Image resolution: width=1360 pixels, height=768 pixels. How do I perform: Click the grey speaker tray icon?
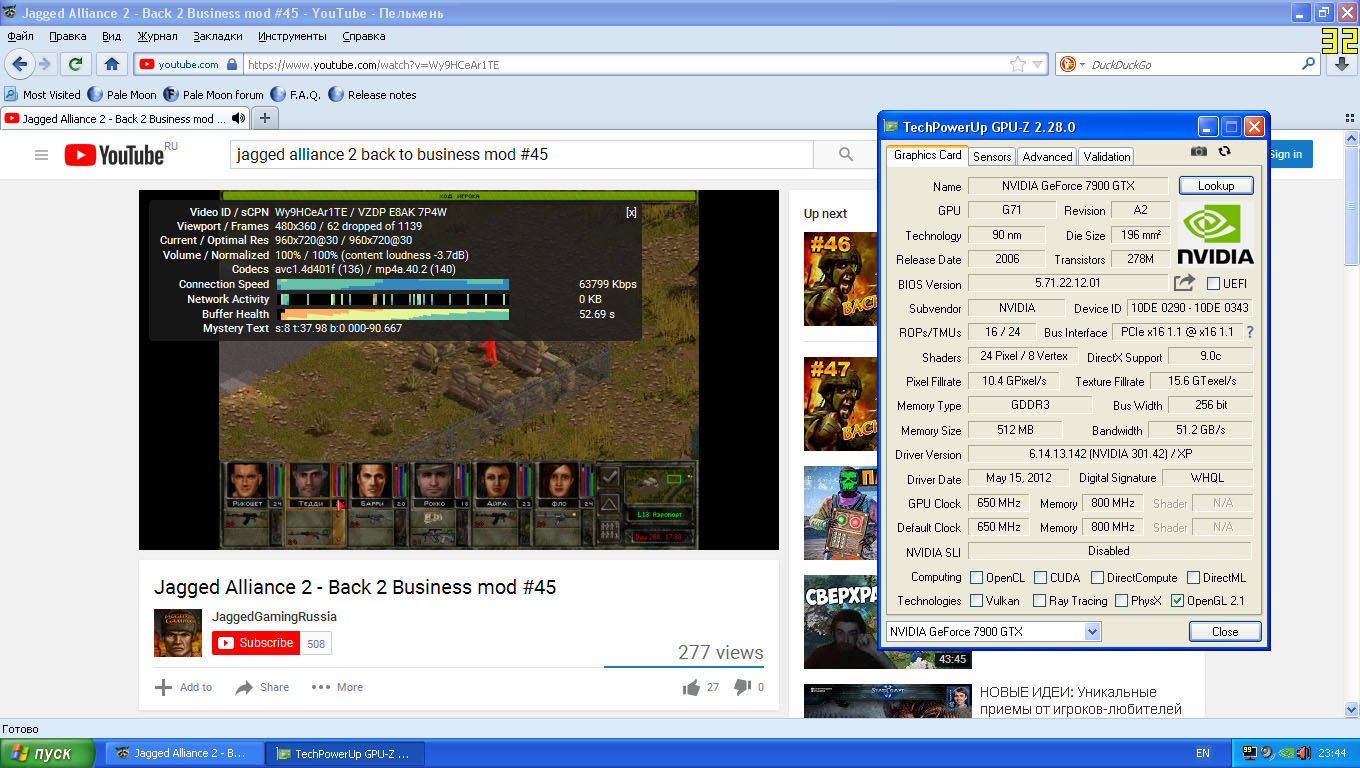click(1267, 753)
